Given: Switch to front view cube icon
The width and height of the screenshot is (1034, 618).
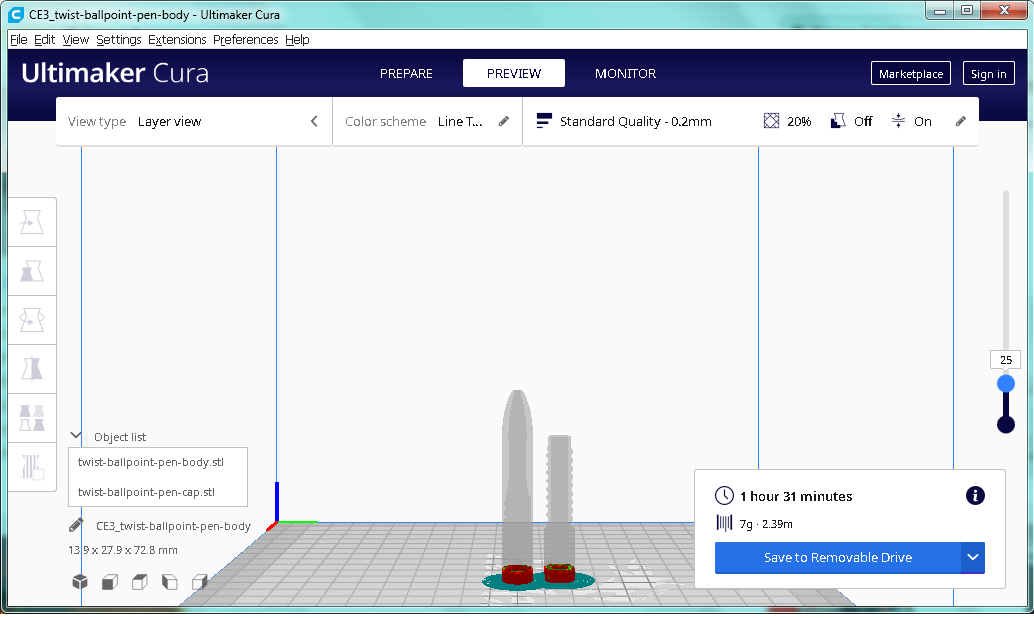Looking at the screenshot, I should (110, 582).
